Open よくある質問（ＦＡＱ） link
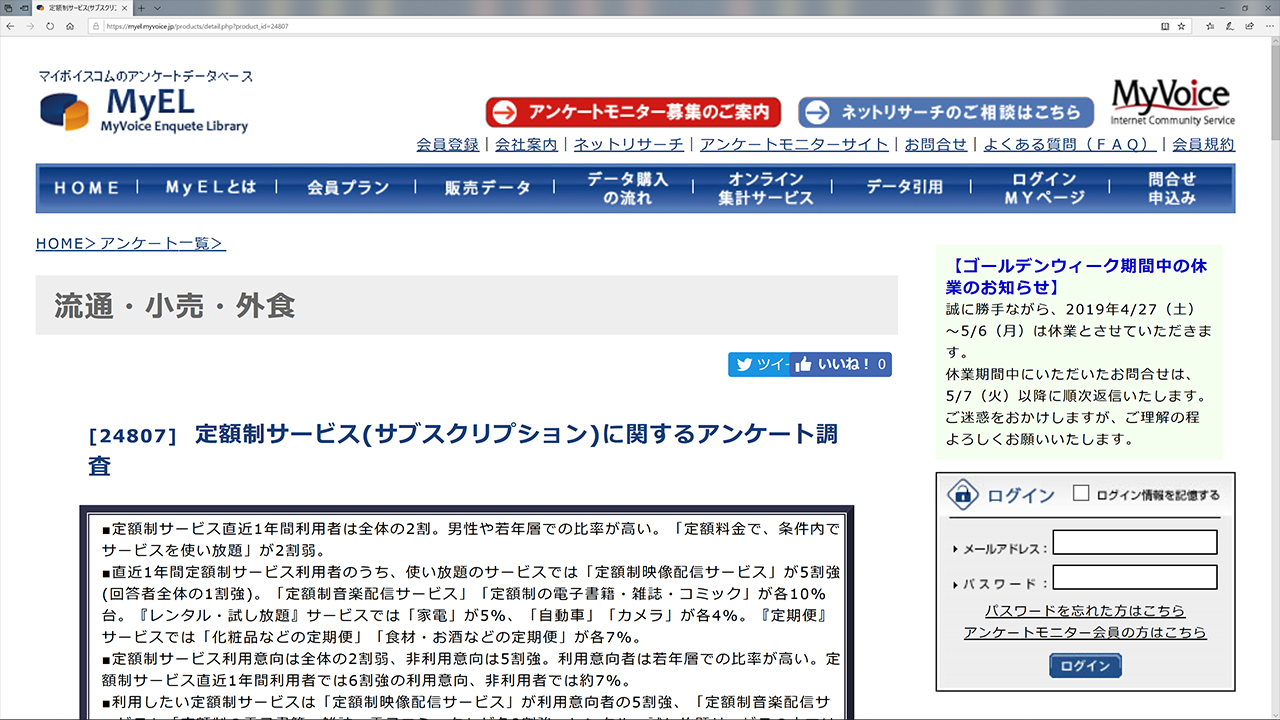Screen dimensions: 1280x720 tap(1070, 144)
